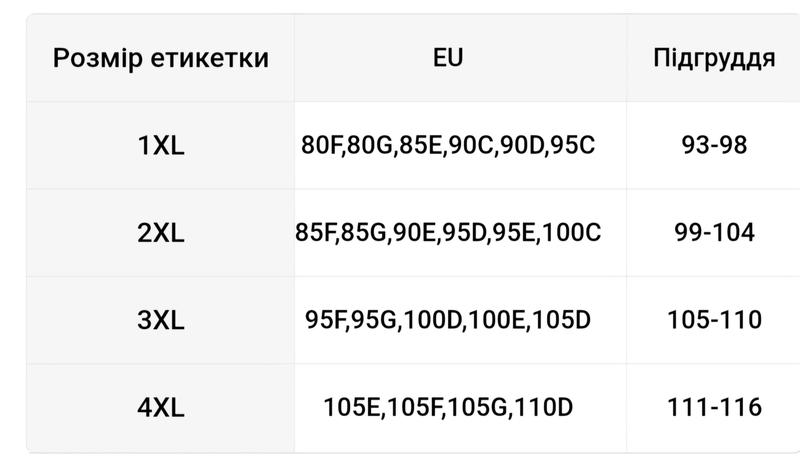Click the 105-110 underbust measurement cell
This screenshot has width=800, height=465.
(x=714, y=320)
